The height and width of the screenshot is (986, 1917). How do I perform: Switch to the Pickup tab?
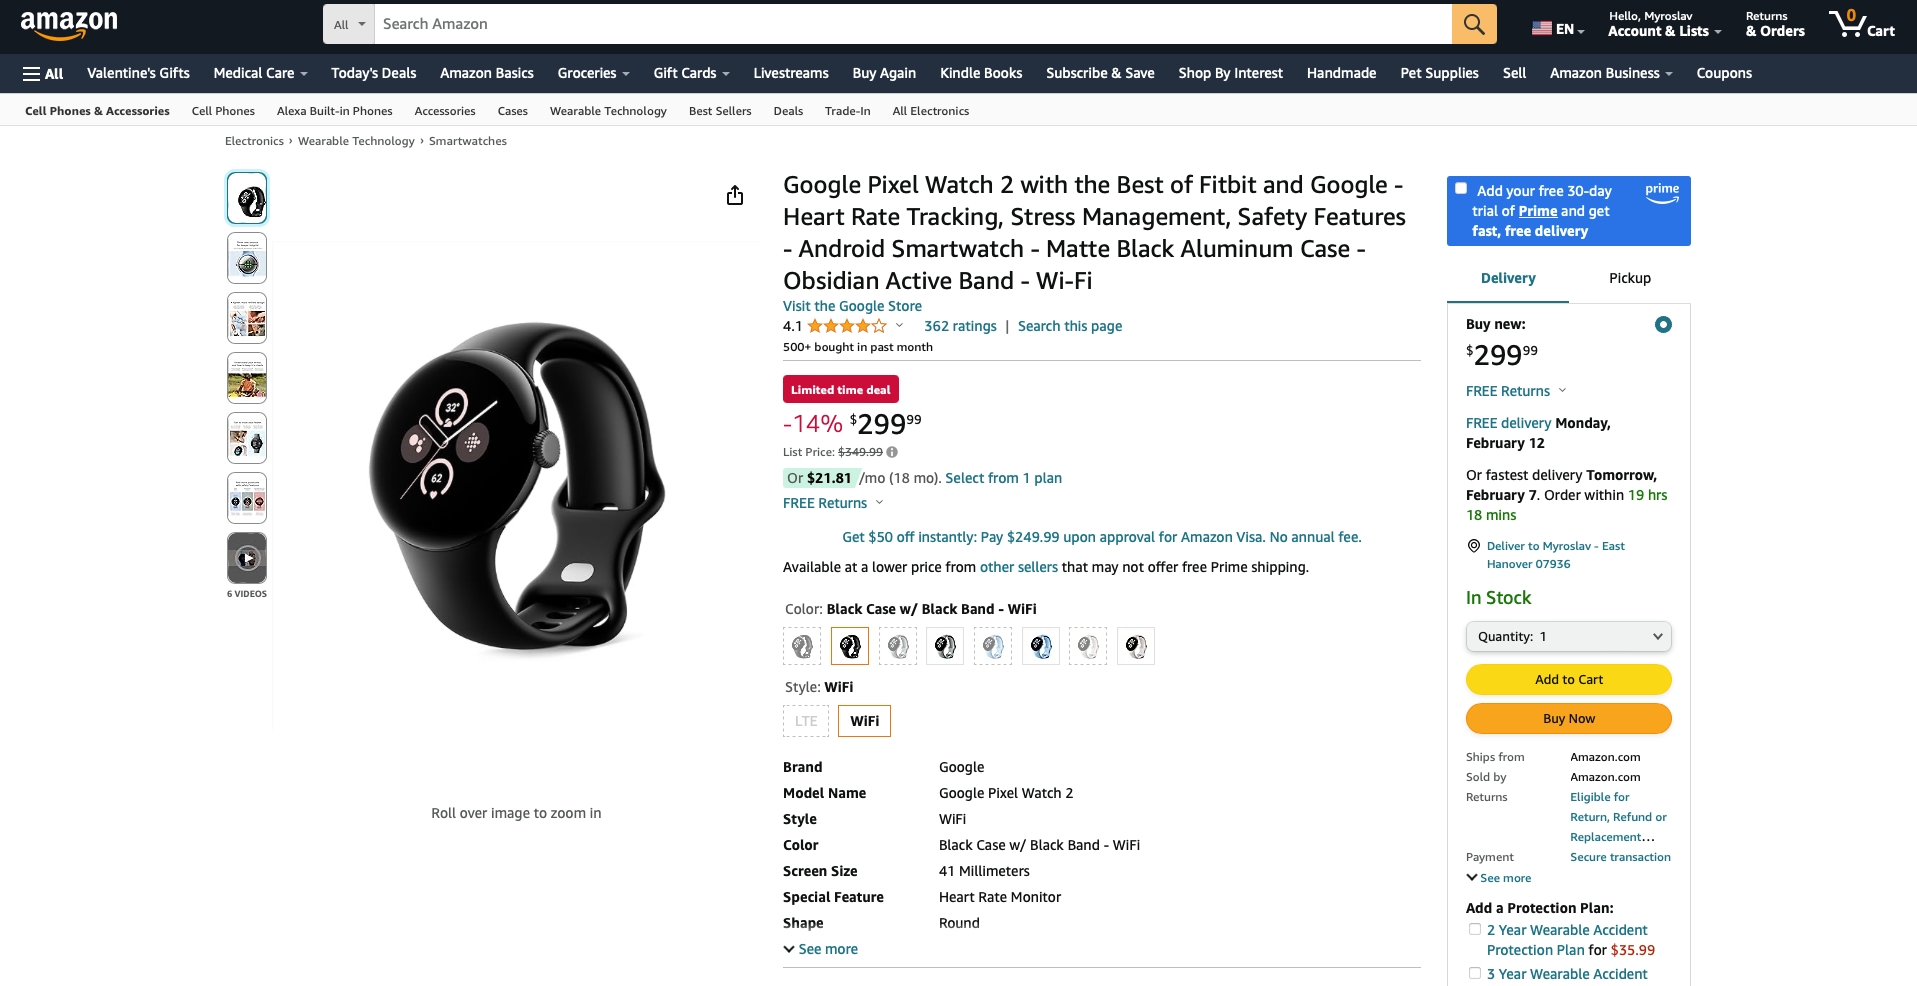1629,278
